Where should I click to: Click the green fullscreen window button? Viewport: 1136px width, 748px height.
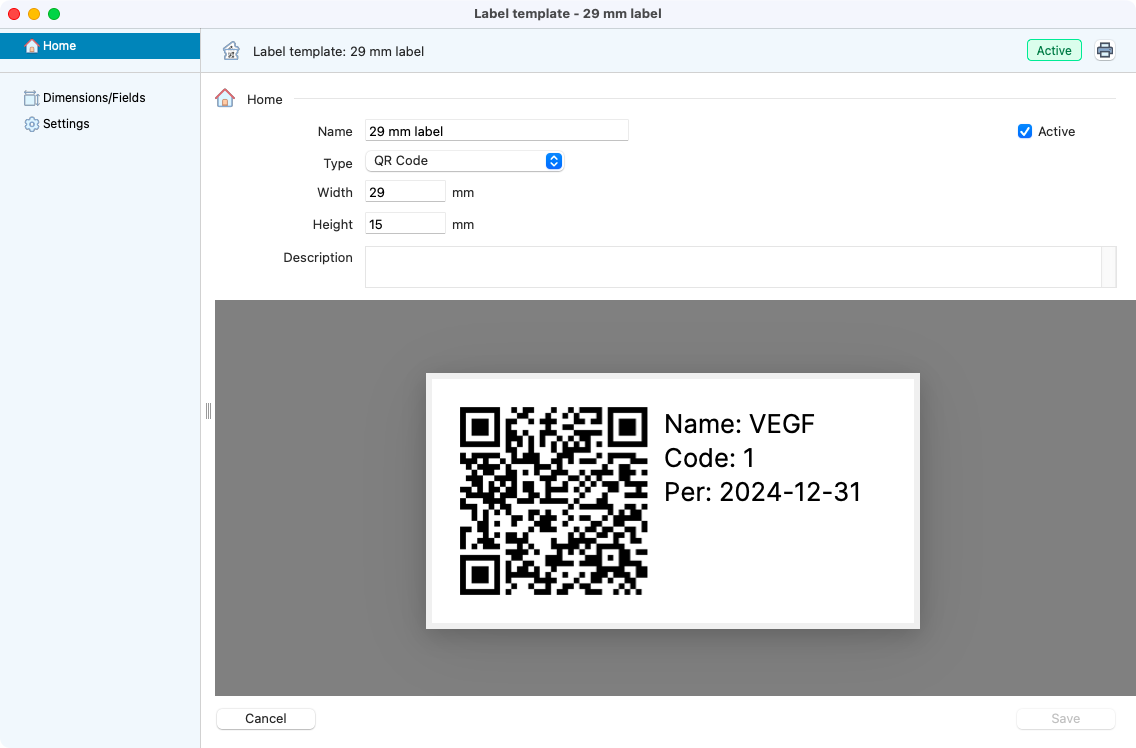click(x=54, y=14)
